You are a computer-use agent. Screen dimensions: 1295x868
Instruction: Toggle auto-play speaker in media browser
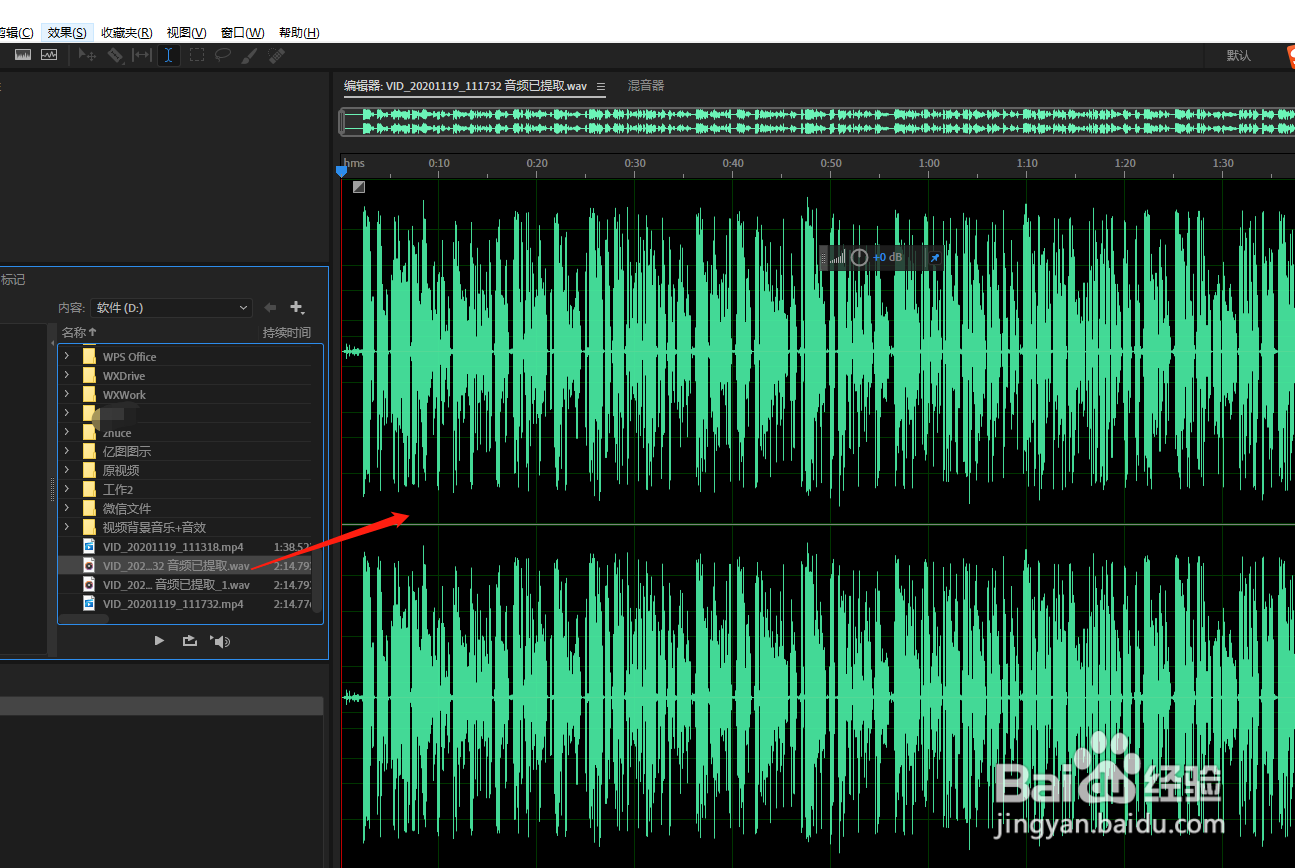pyautogui.click(x=220, y=641)
